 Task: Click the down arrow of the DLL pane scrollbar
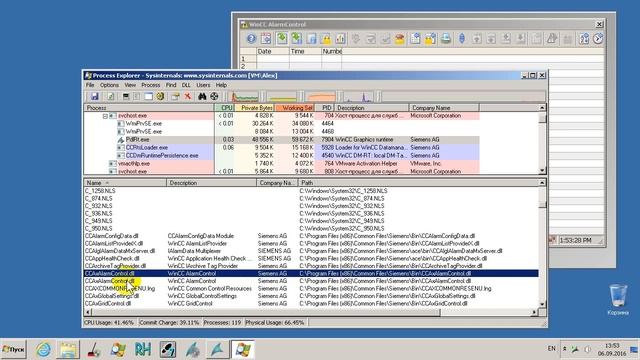542,304
